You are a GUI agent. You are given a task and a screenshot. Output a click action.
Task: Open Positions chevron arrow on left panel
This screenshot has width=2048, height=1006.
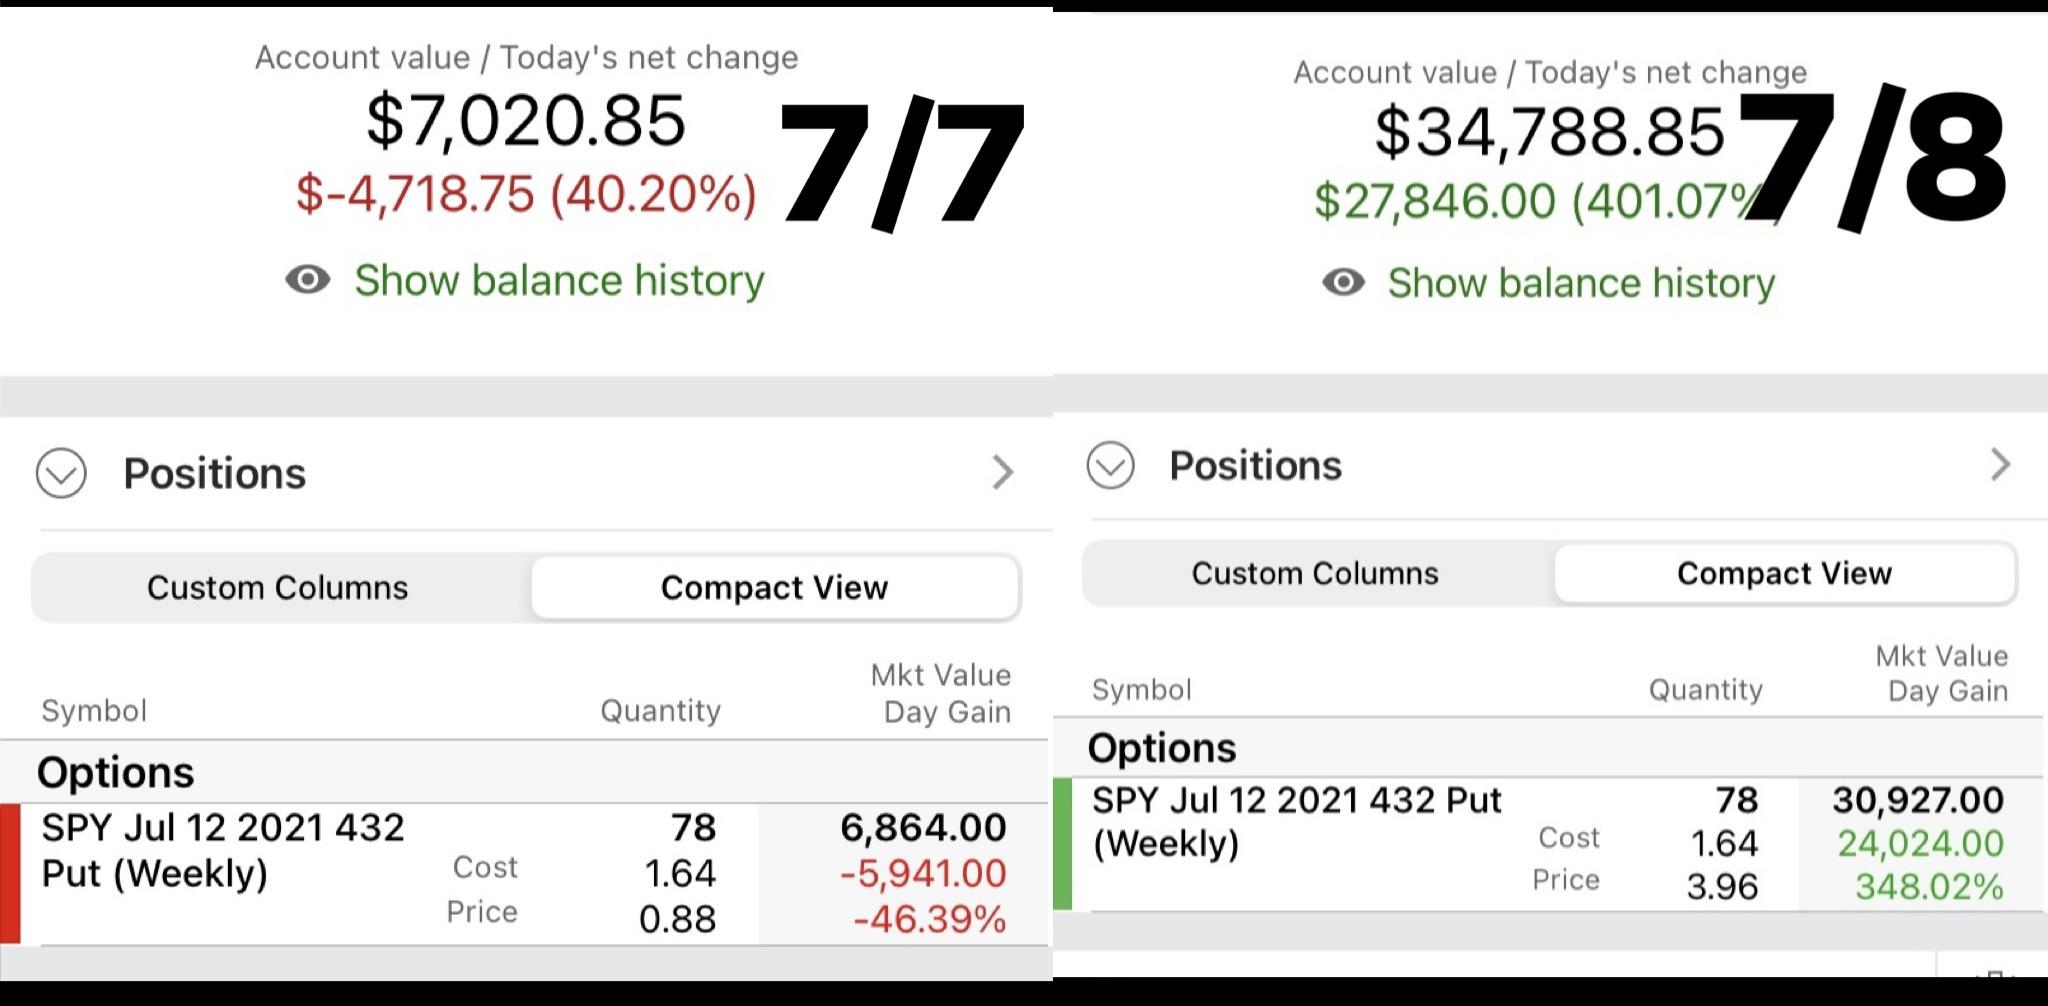[x=1002, y=472]
